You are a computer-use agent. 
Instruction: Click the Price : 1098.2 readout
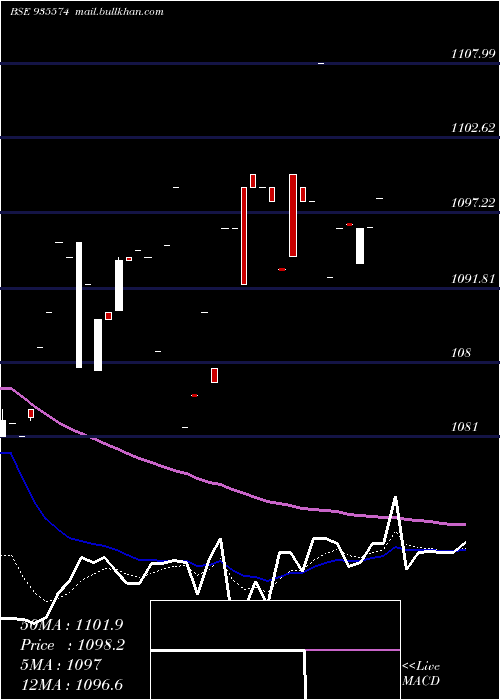point(72,645)
